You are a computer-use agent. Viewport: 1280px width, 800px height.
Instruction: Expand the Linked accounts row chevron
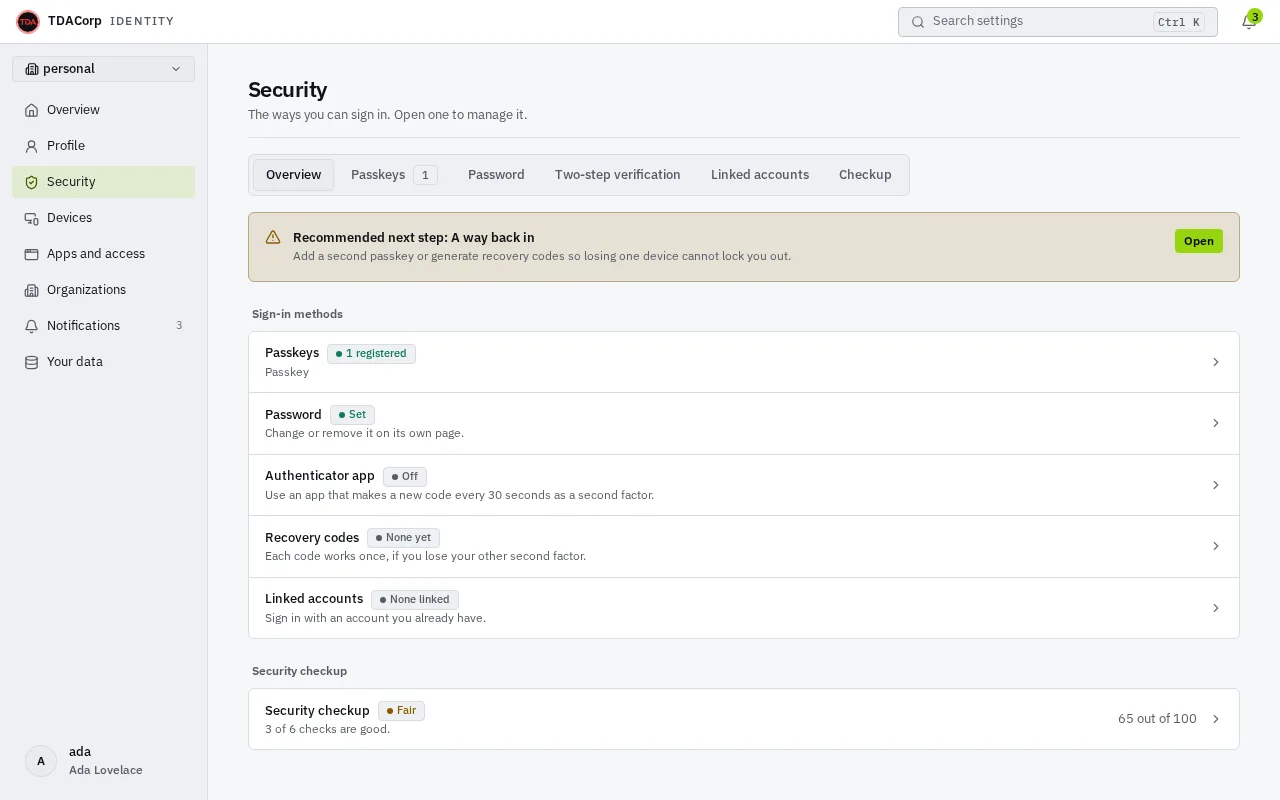click(x=1216, y=608)
